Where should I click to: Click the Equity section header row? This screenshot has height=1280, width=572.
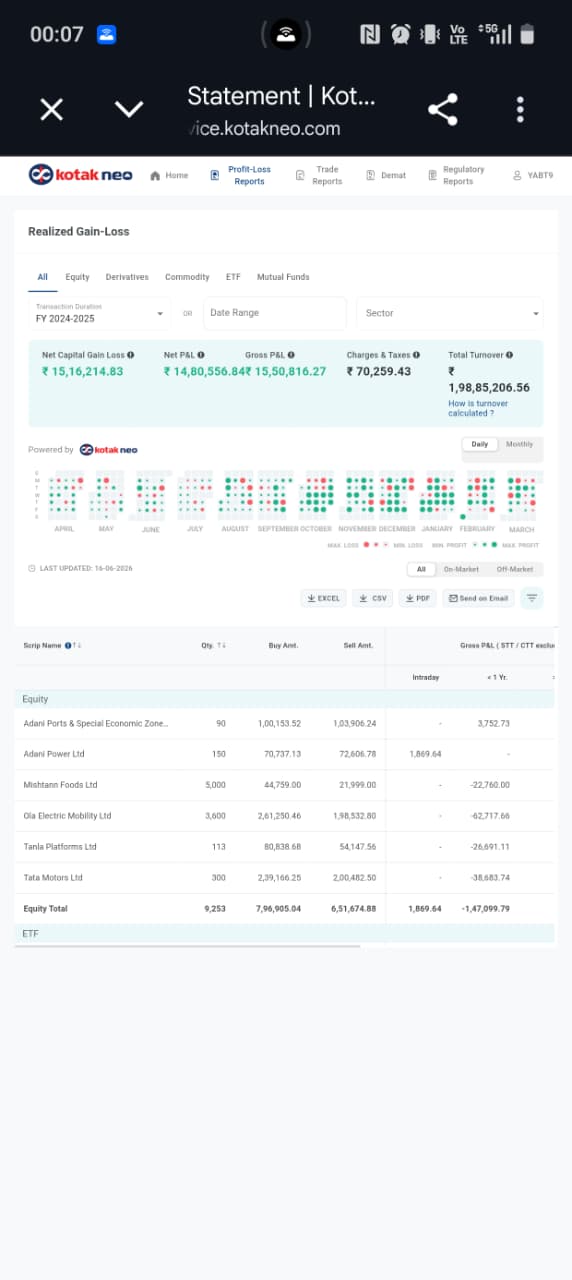tap(284, 699)
